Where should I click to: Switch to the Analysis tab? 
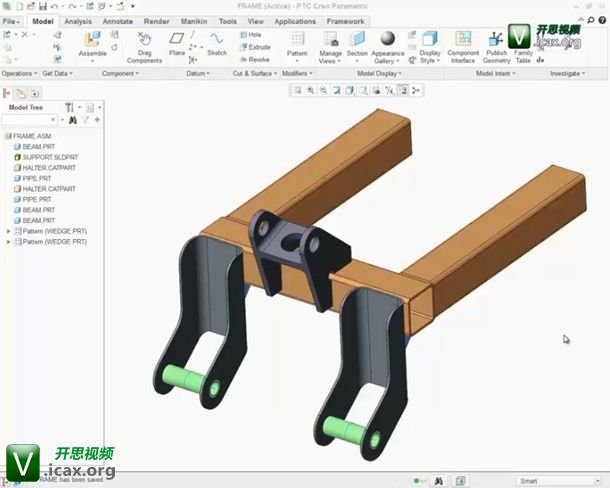[x=78, y=21]
